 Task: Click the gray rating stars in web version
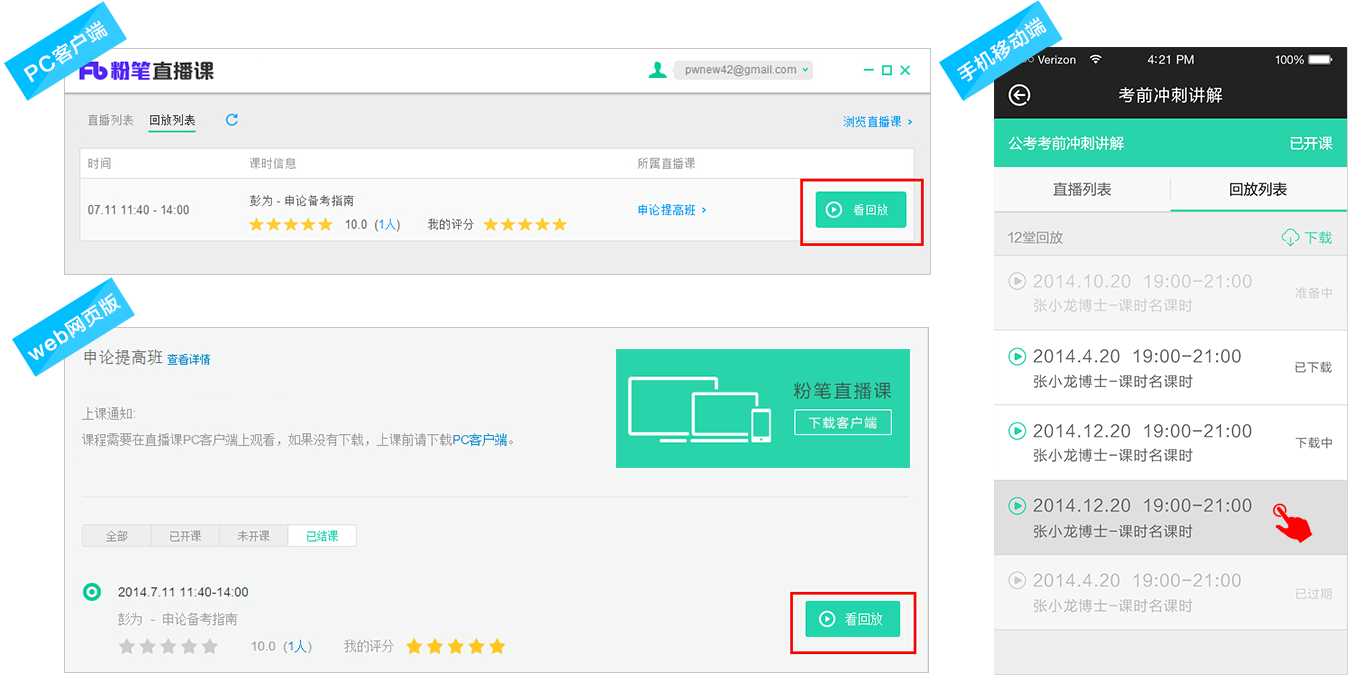point(168,647)
